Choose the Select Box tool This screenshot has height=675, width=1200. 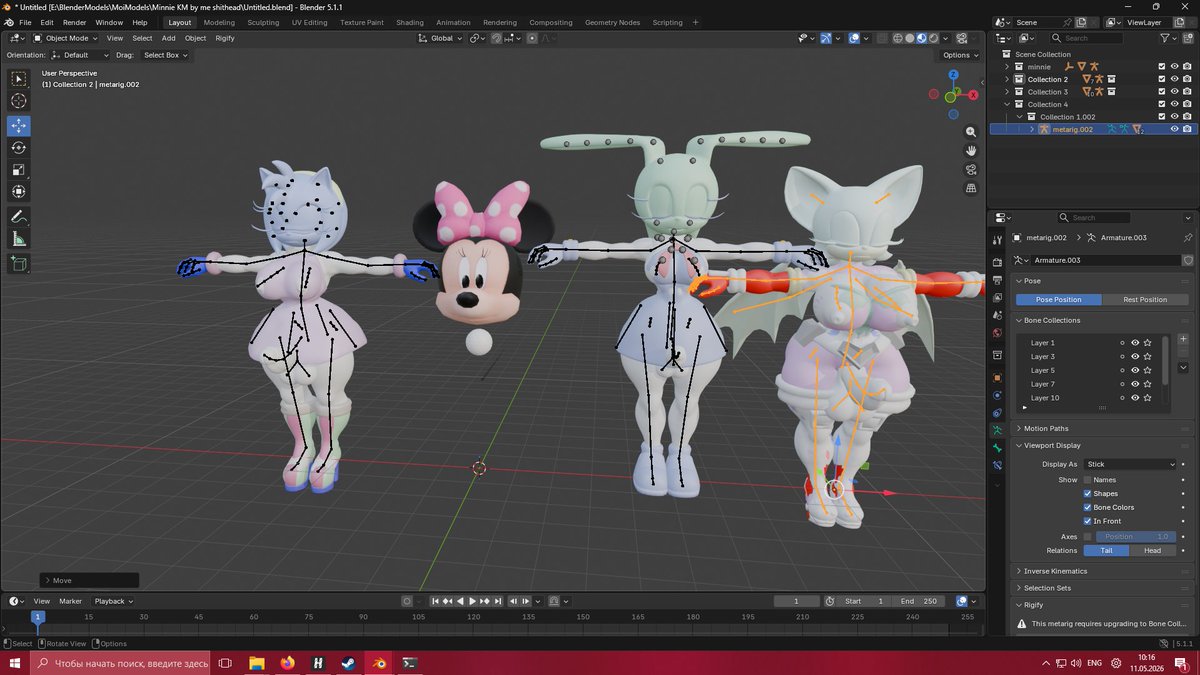[x=19, y=78]
